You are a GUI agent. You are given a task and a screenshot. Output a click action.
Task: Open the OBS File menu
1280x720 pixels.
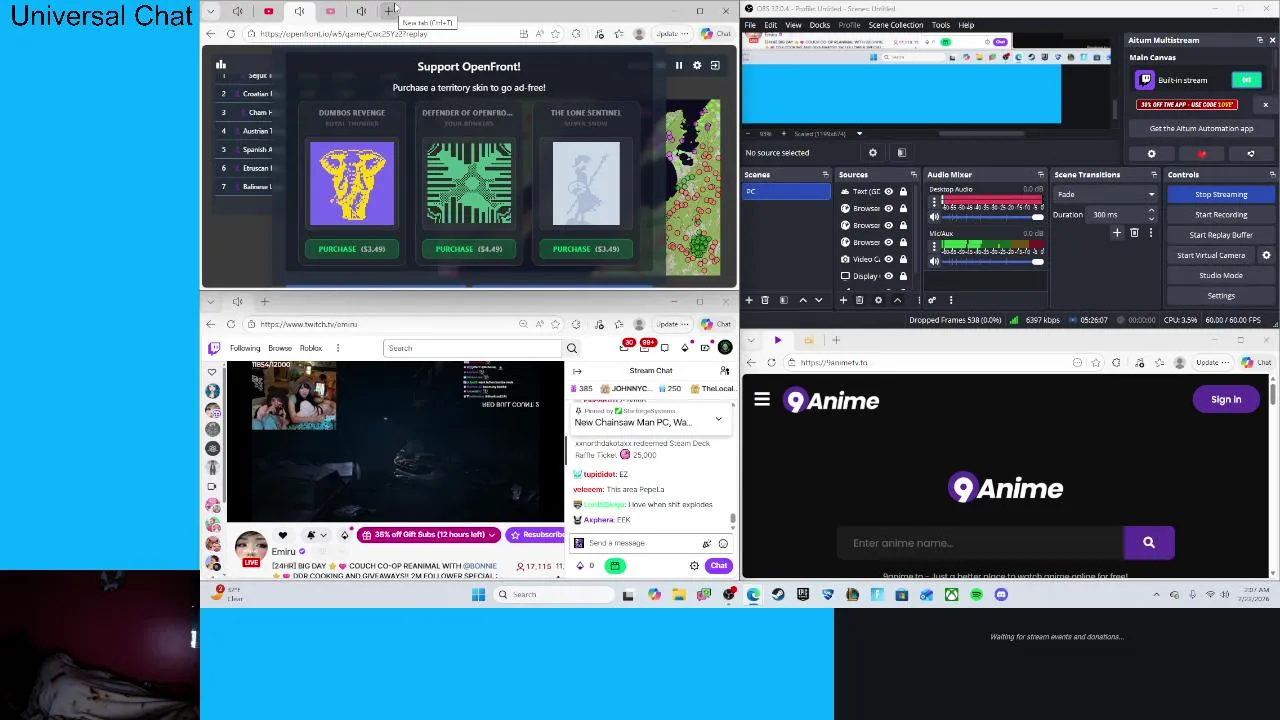[751, 25]
